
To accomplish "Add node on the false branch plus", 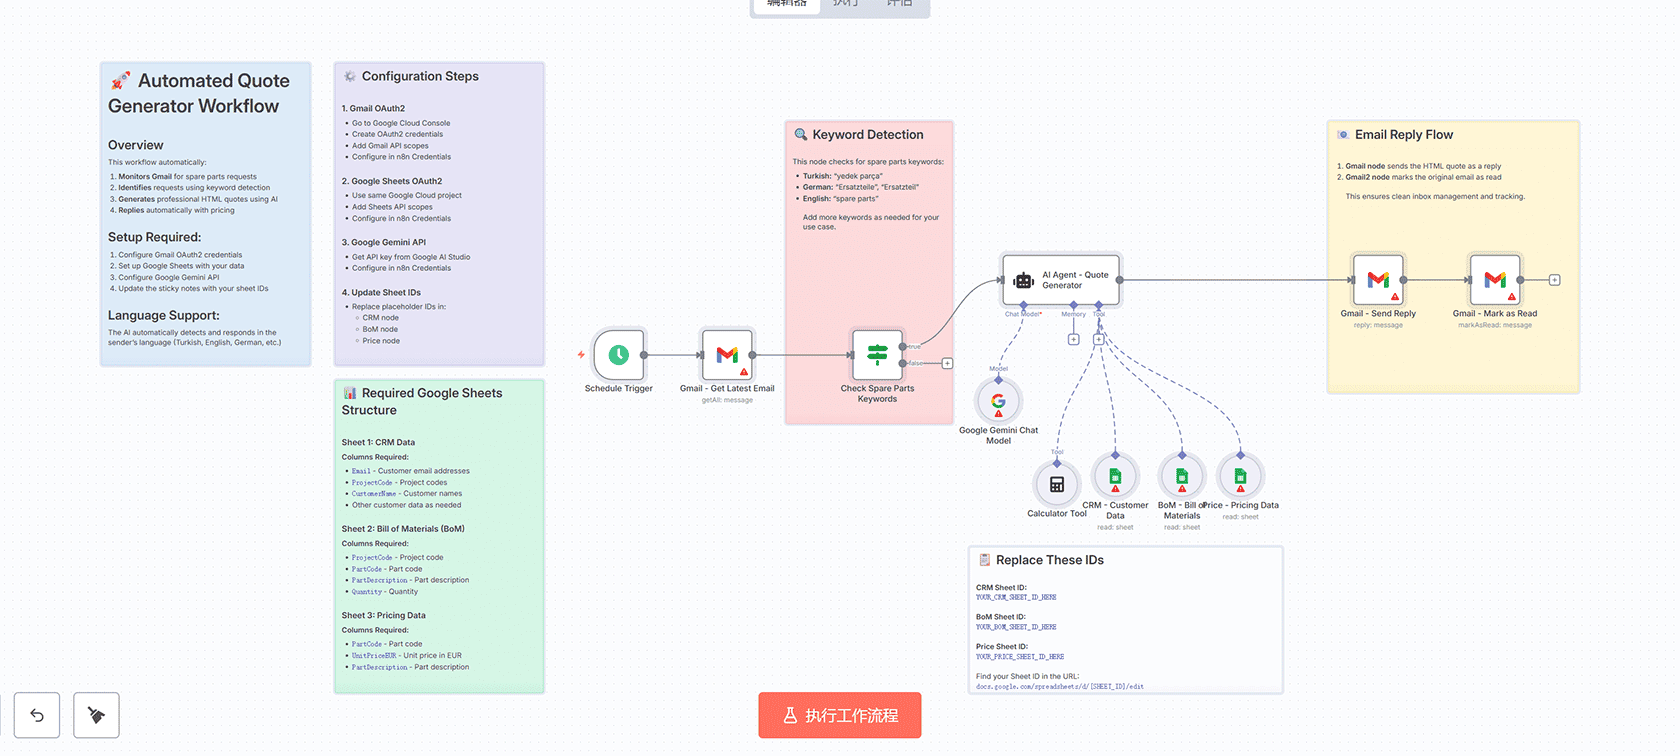I will [x=947, y=363].
